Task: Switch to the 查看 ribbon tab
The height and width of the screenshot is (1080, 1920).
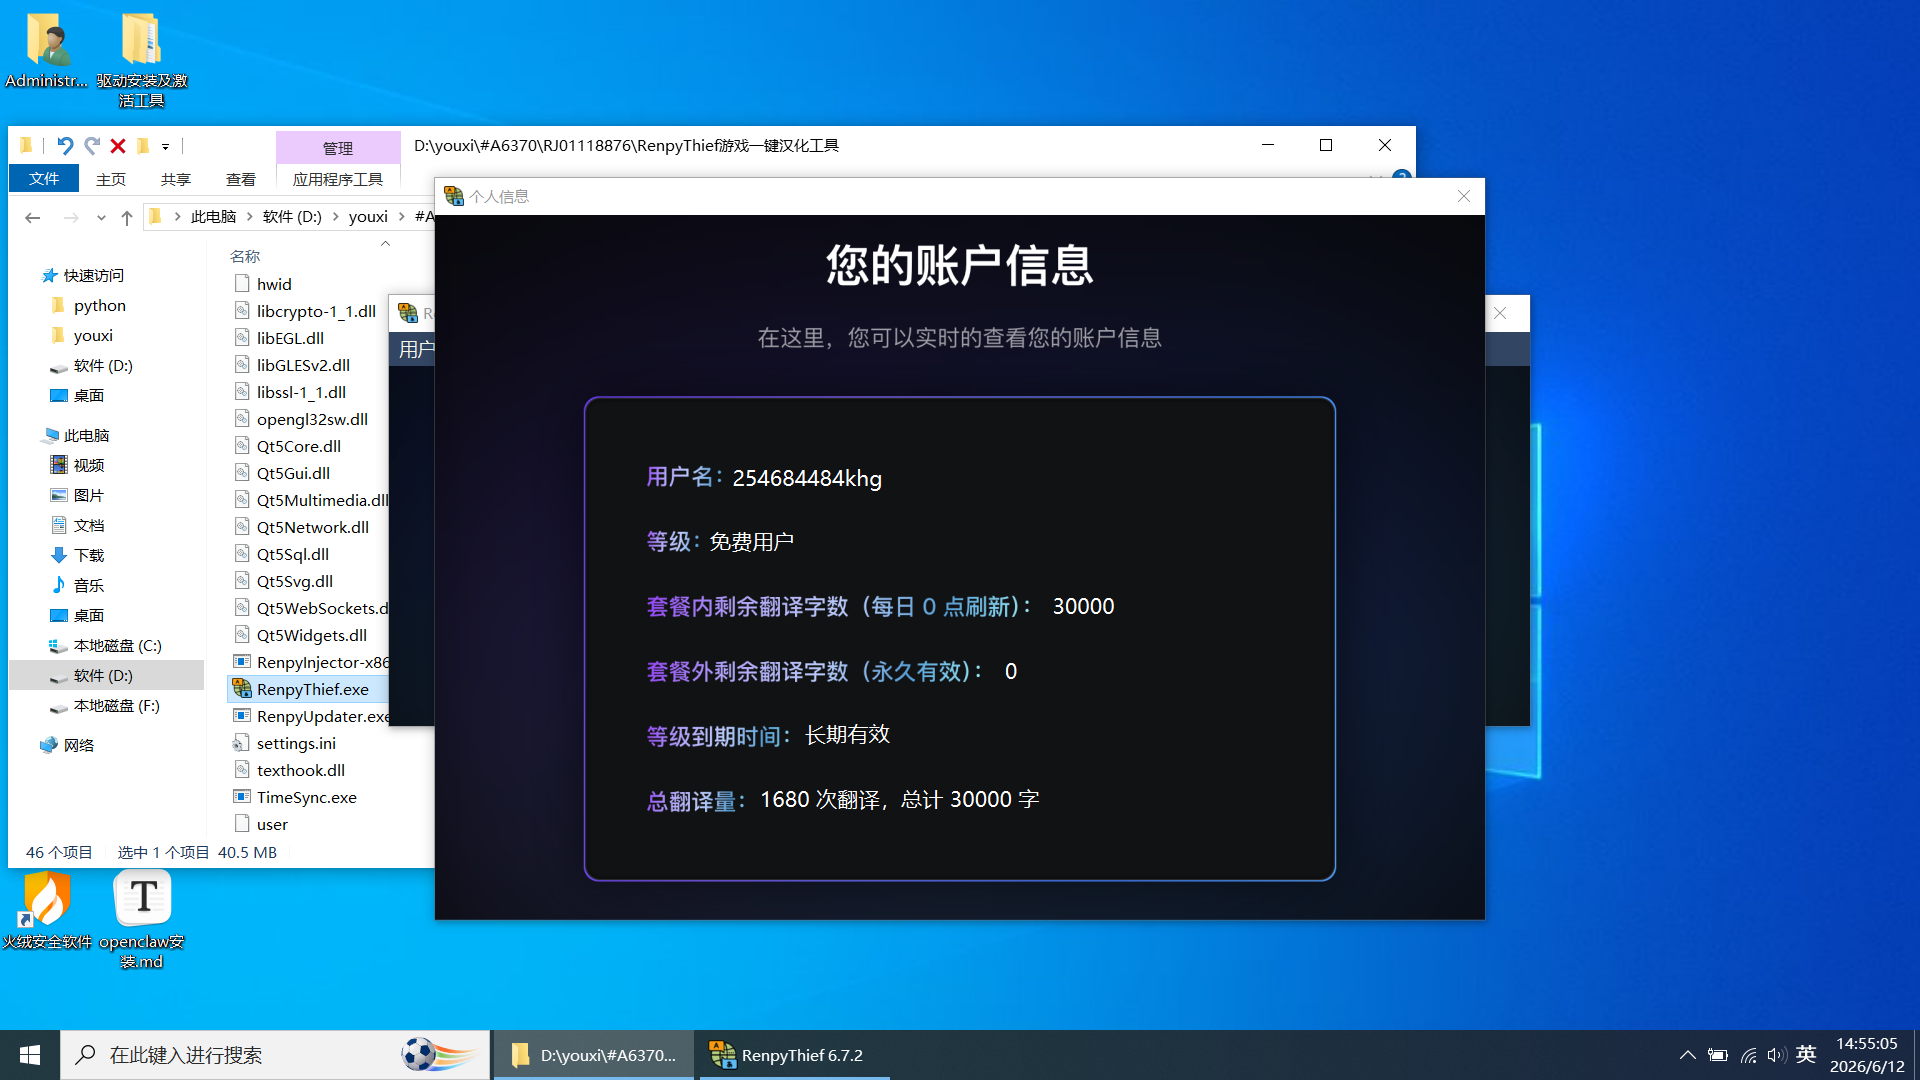Action: (241, 179)
